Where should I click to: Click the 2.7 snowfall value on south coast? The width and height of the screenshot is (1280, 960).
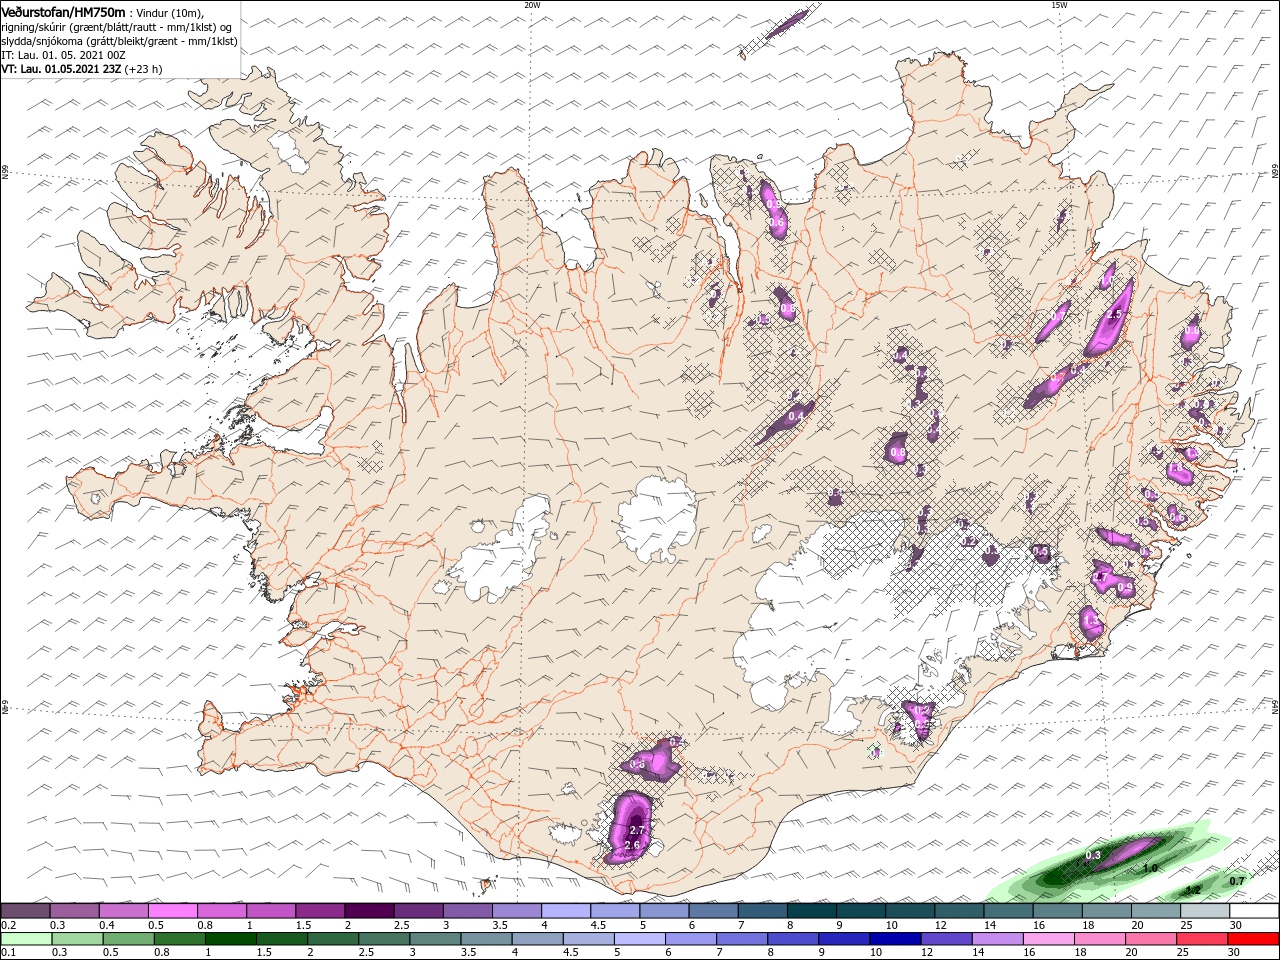pos(639,830)
